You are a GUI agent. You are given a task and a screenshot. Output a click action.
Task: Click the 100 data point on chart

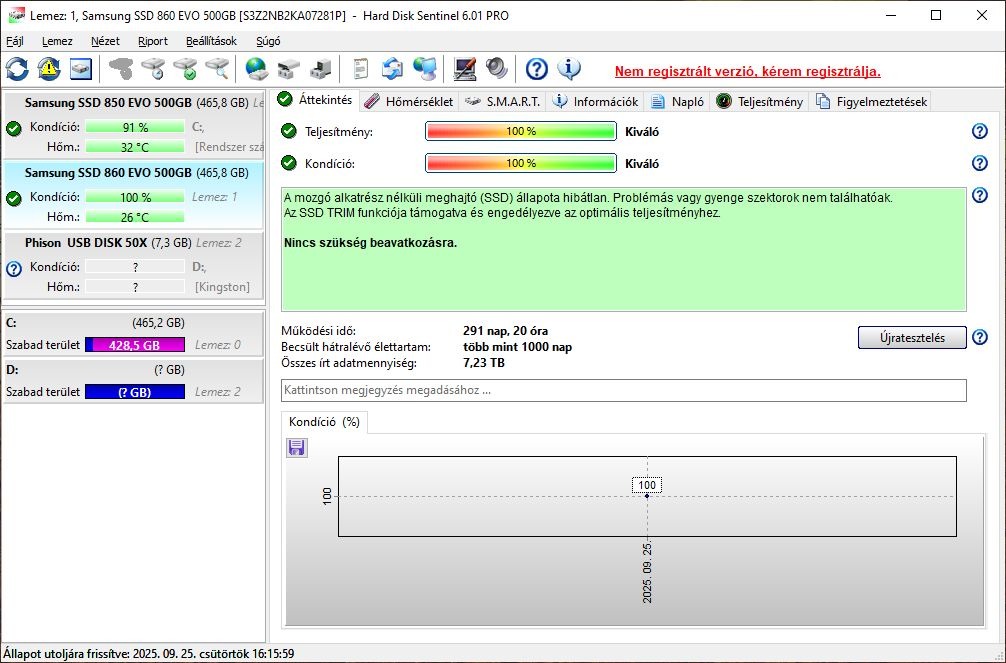(x=647, y=495)
